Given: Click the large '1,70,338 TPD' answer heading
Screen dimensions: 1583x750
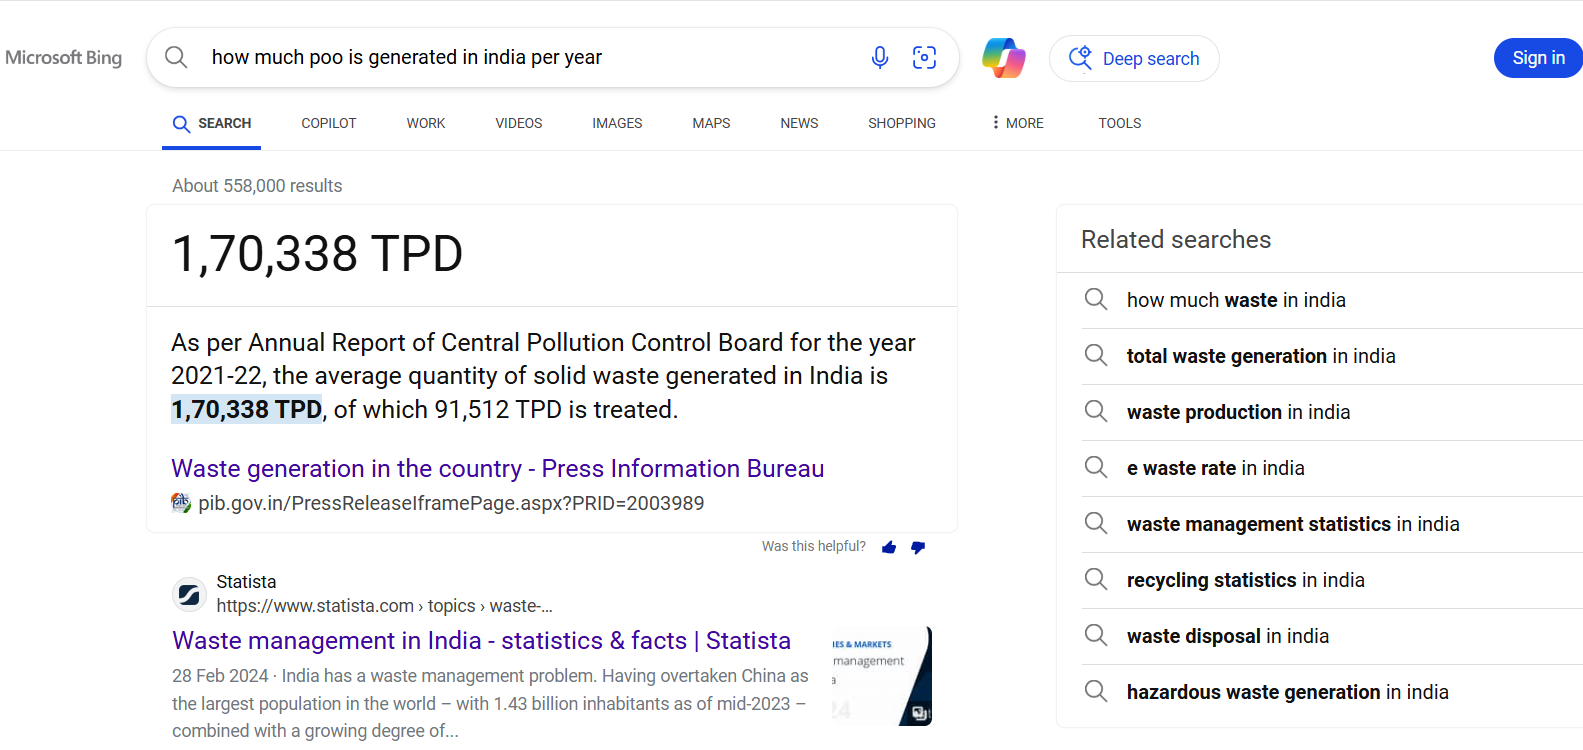Looking at the screenshot, I should coord(317,254).
